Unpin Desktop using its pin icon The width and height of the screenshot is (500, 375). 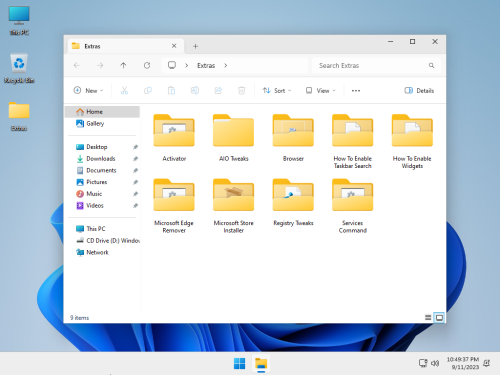(135, 147)
